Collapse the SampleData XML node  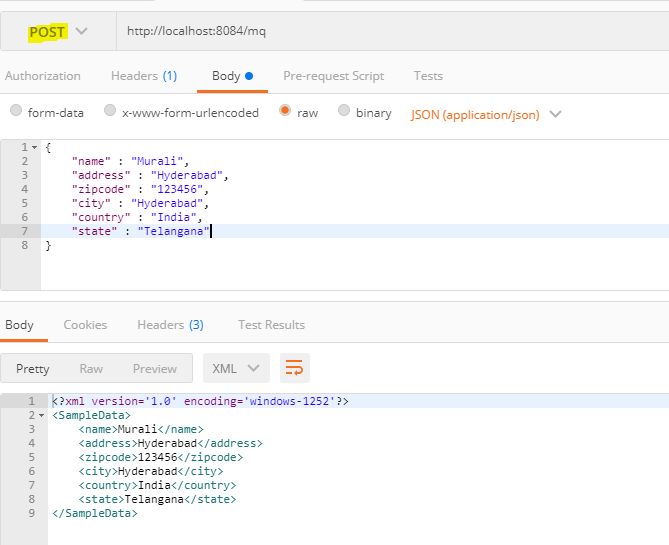(x=41, y=415)
